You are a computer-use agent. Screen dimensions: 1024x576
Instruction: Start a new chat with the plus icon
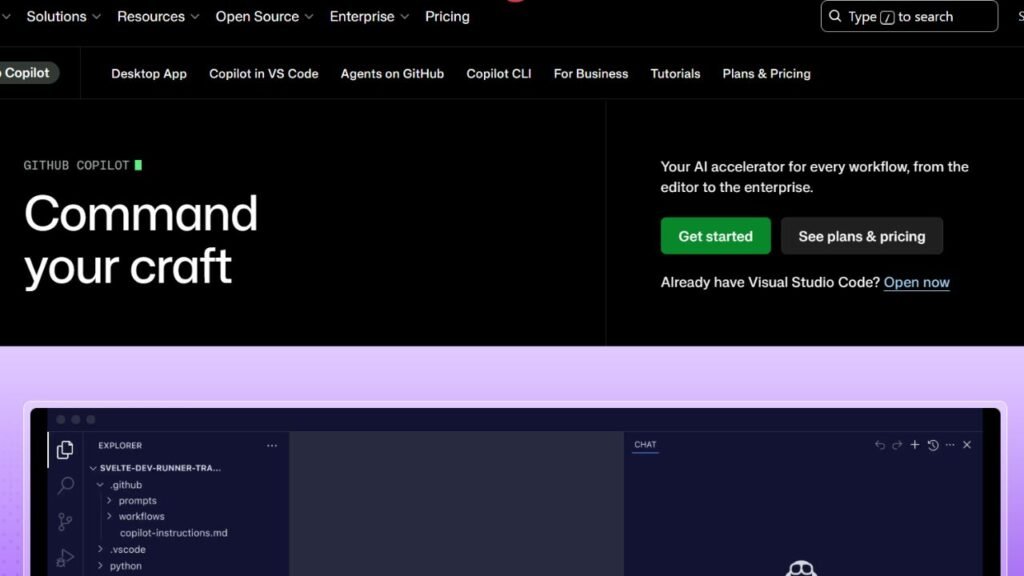click(x=915, y=445)
